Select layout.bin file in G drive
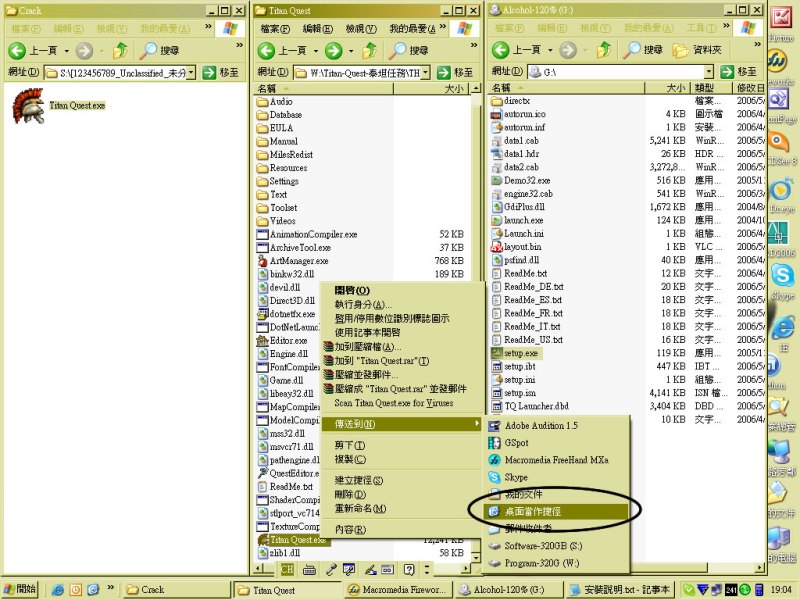This screenshot has width=800, height=600. tap(516, 246)
